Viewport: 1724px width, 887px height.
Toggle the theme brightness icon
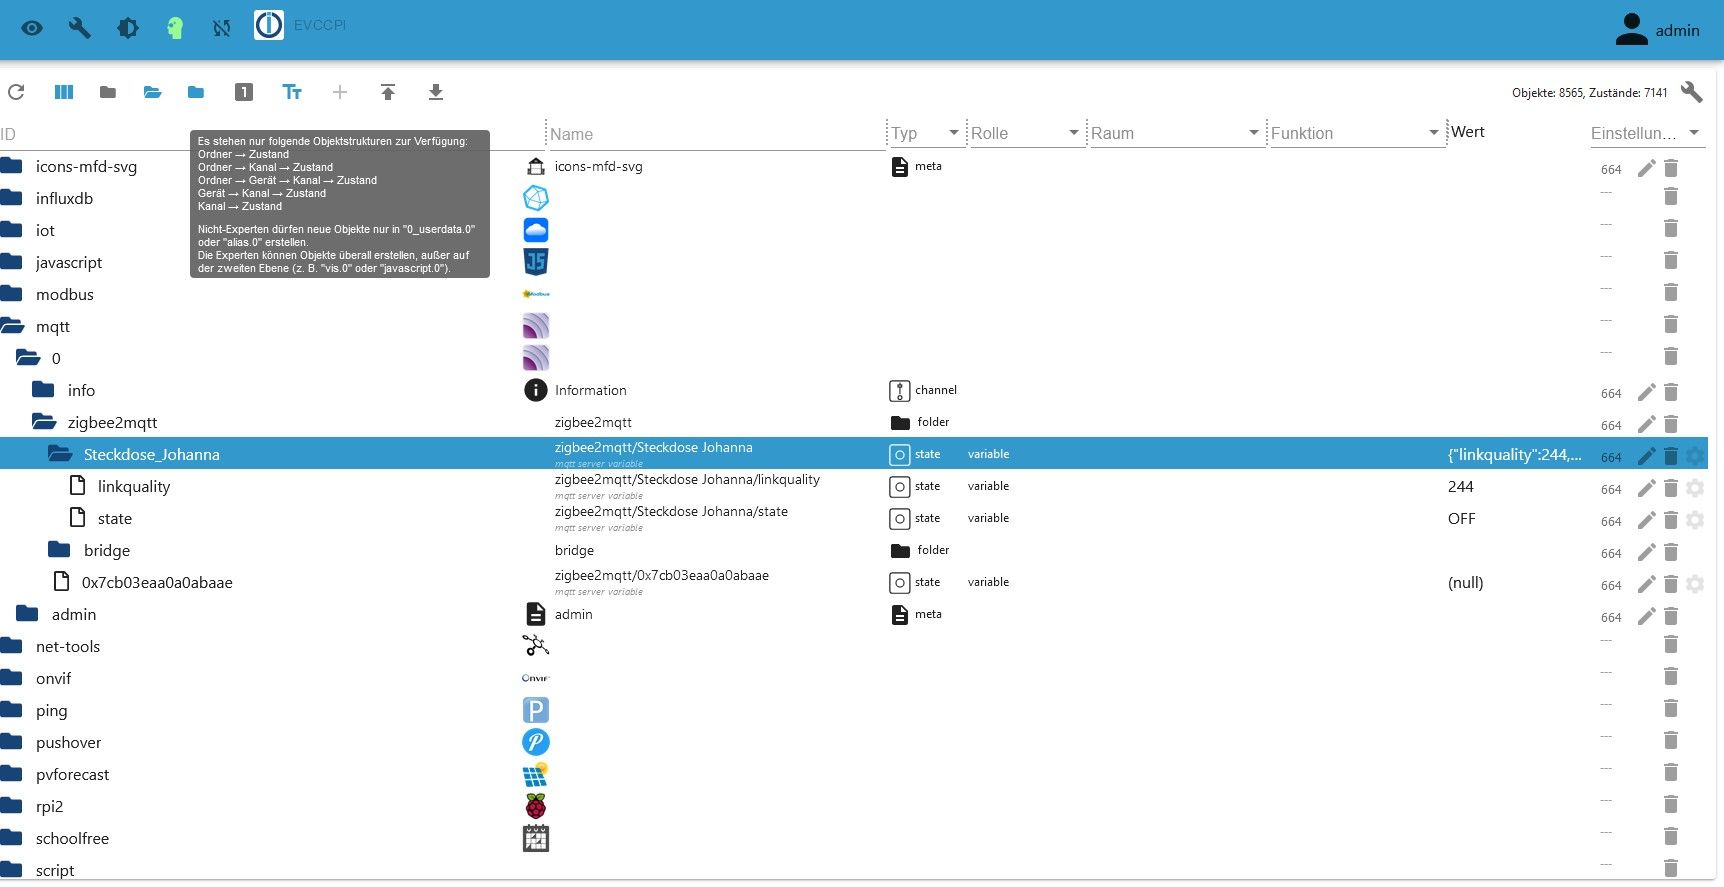pyautogui.click(x=128, y=28)
